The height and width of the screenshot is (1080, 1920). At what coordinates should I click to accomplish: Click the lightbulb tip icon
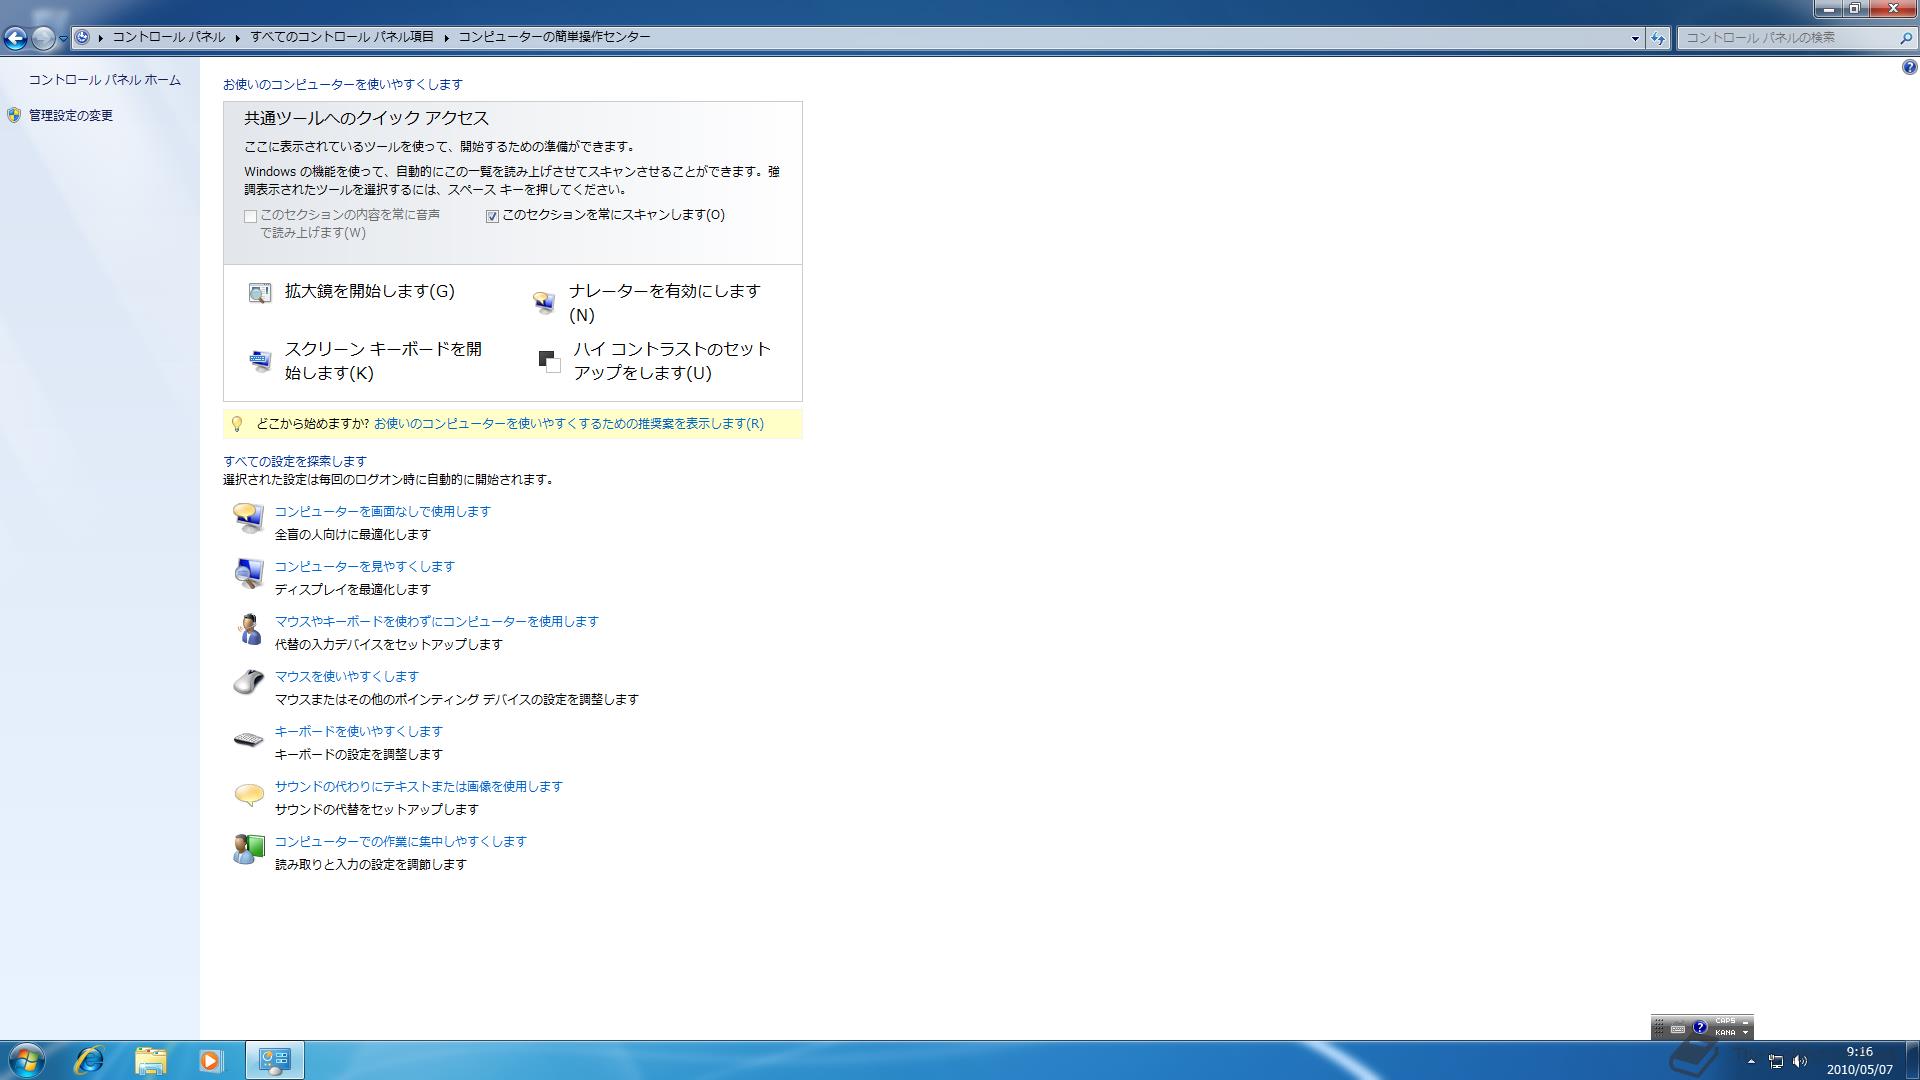[x=237, y=424]
